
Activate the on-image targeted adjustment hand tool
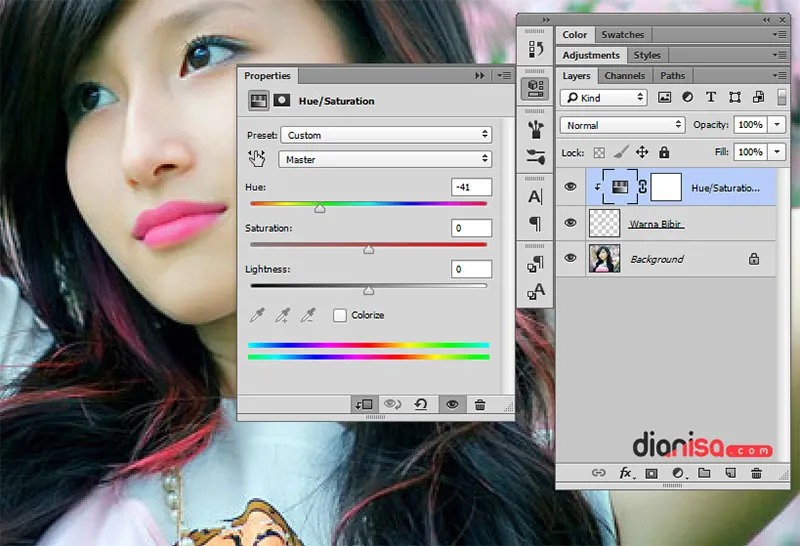[x=257, y=158]
